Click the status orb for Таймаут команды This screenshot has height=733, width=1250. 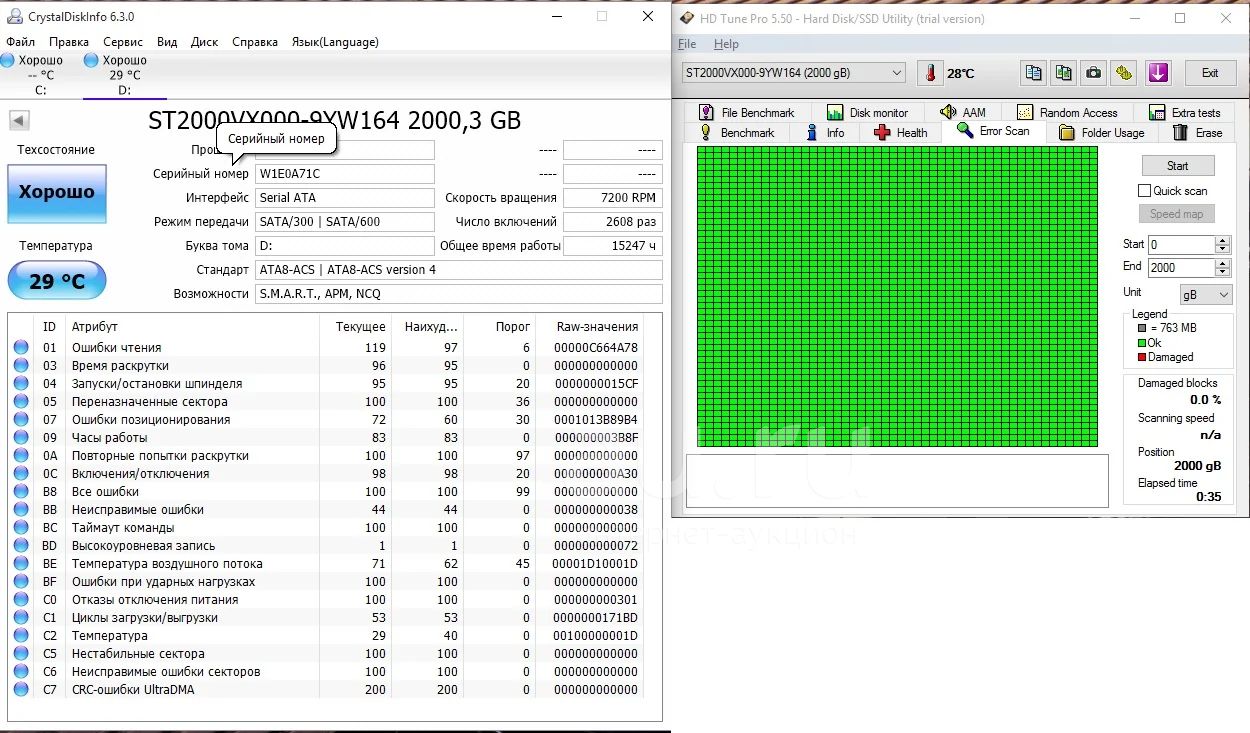coord(21,528)
